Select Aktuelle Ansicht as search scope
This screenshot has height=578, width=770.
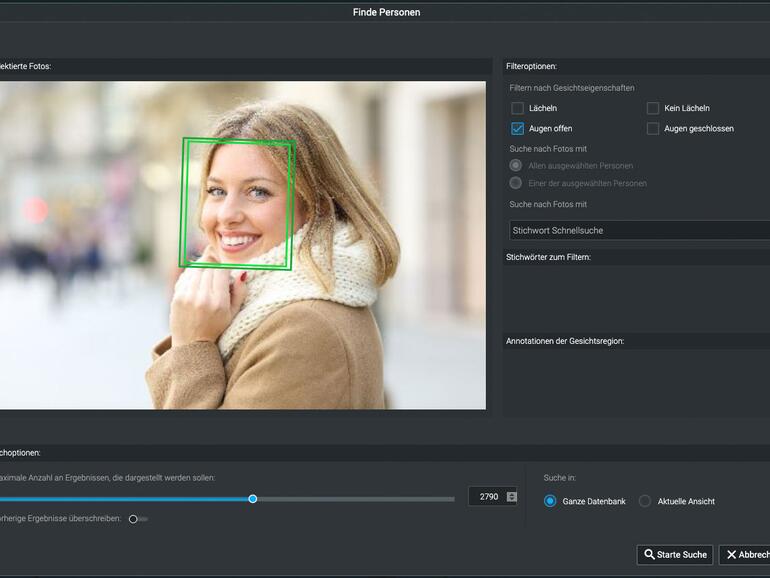pyautogui.click(x=645, y=501)
